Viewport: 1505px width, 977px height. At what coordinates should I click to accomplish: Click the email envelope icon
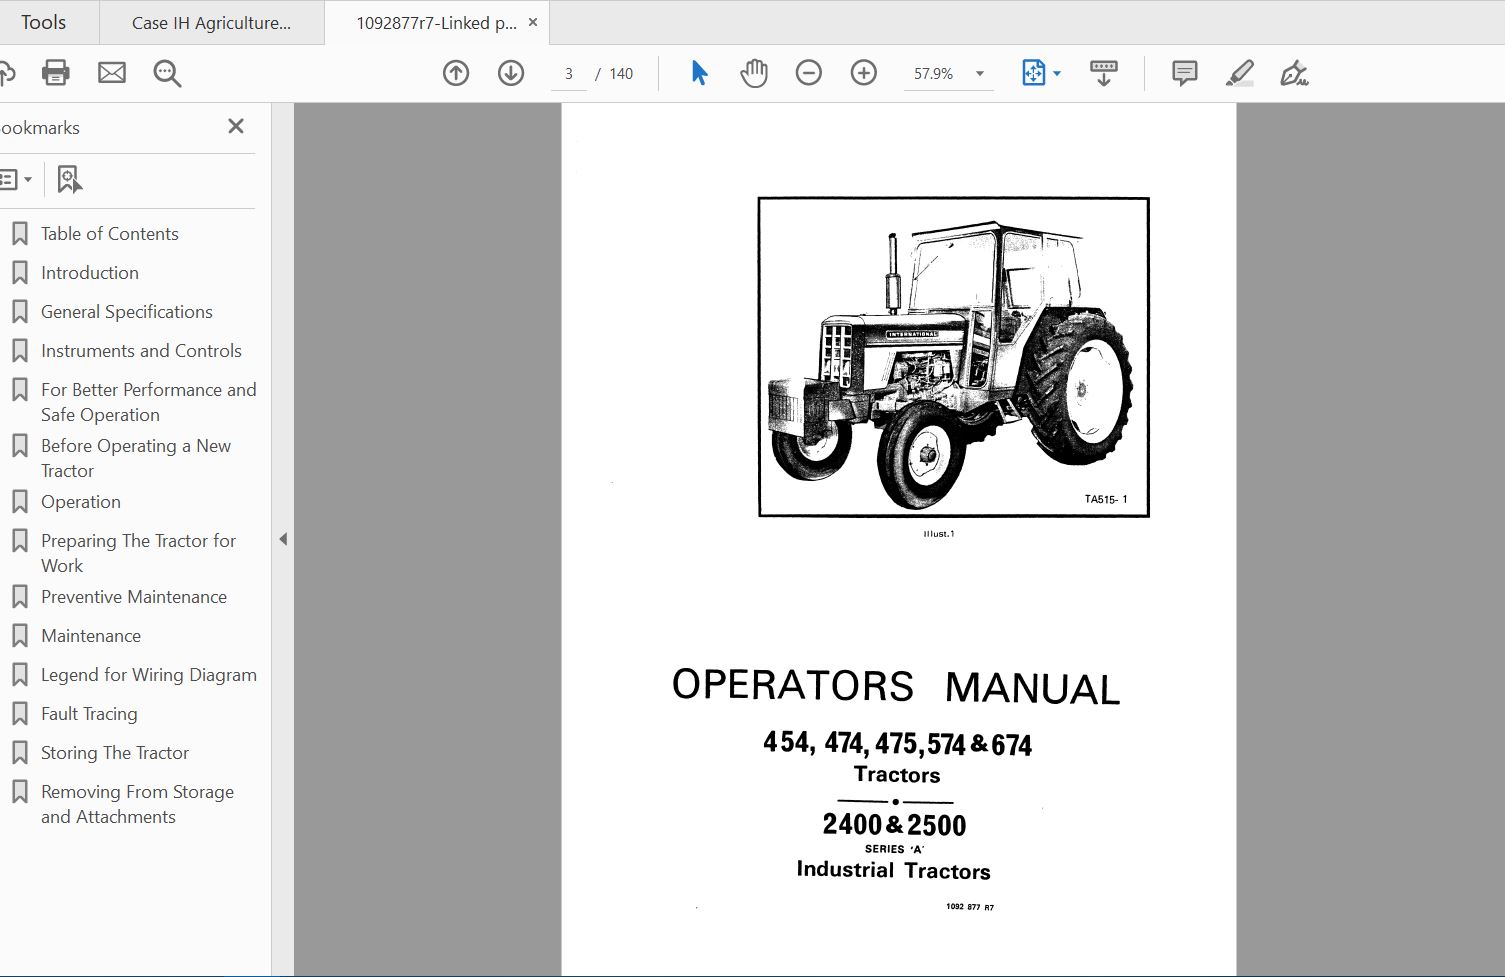[x=112, y=73]
